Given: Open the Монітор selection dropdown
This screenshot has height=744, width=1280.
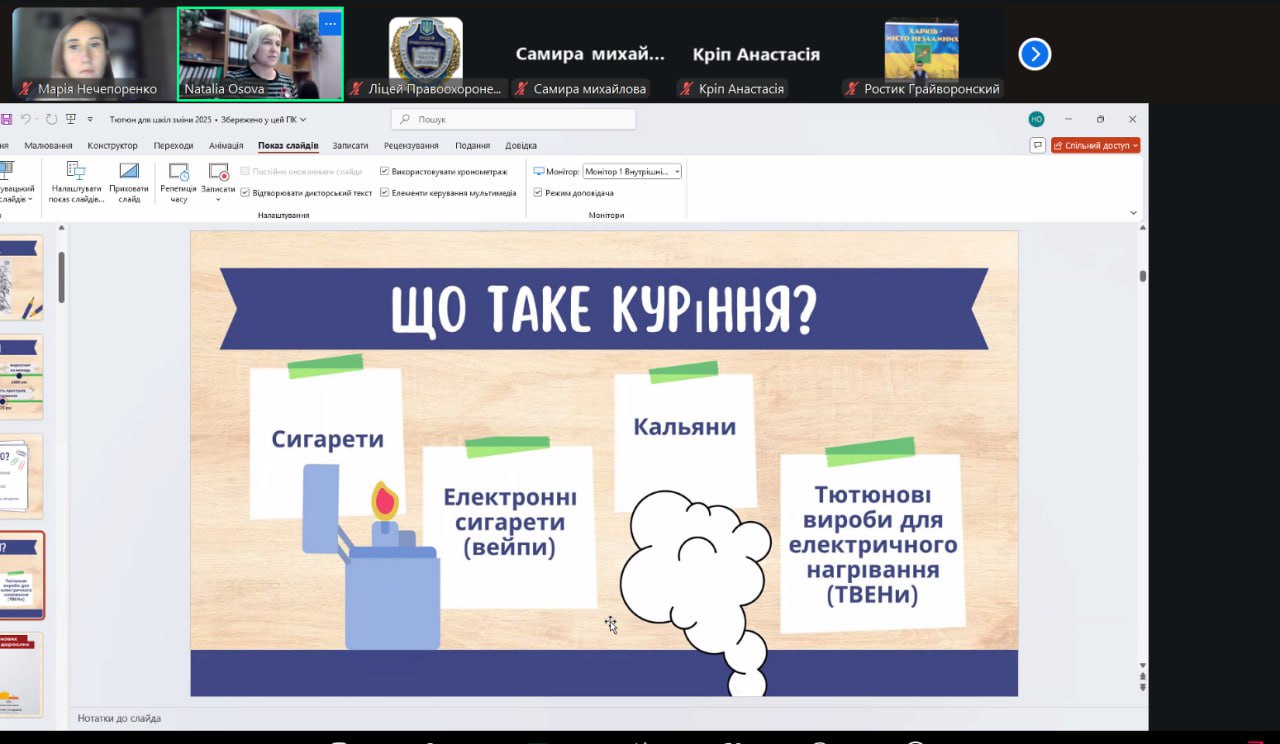Looking at the screenshot, I should [x=632, y=172].
